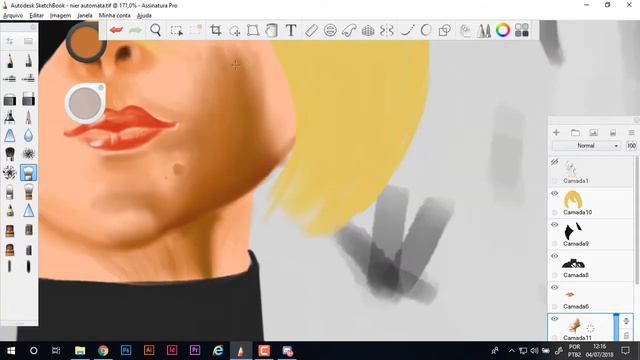Viewport: 640px width, 360px height.
Task: Open the Perspective guides tool
Action: pos(368,30)
